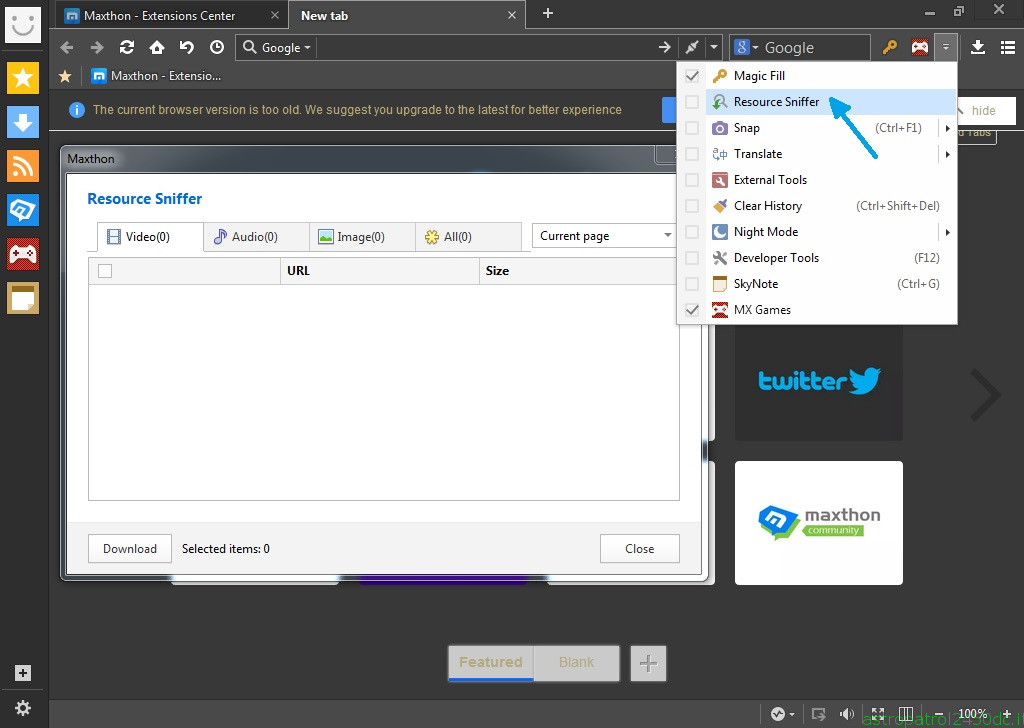Click the zoom out minus button
The height and width of the screenshot is (728, 1024).
click(x=938, y=714)
